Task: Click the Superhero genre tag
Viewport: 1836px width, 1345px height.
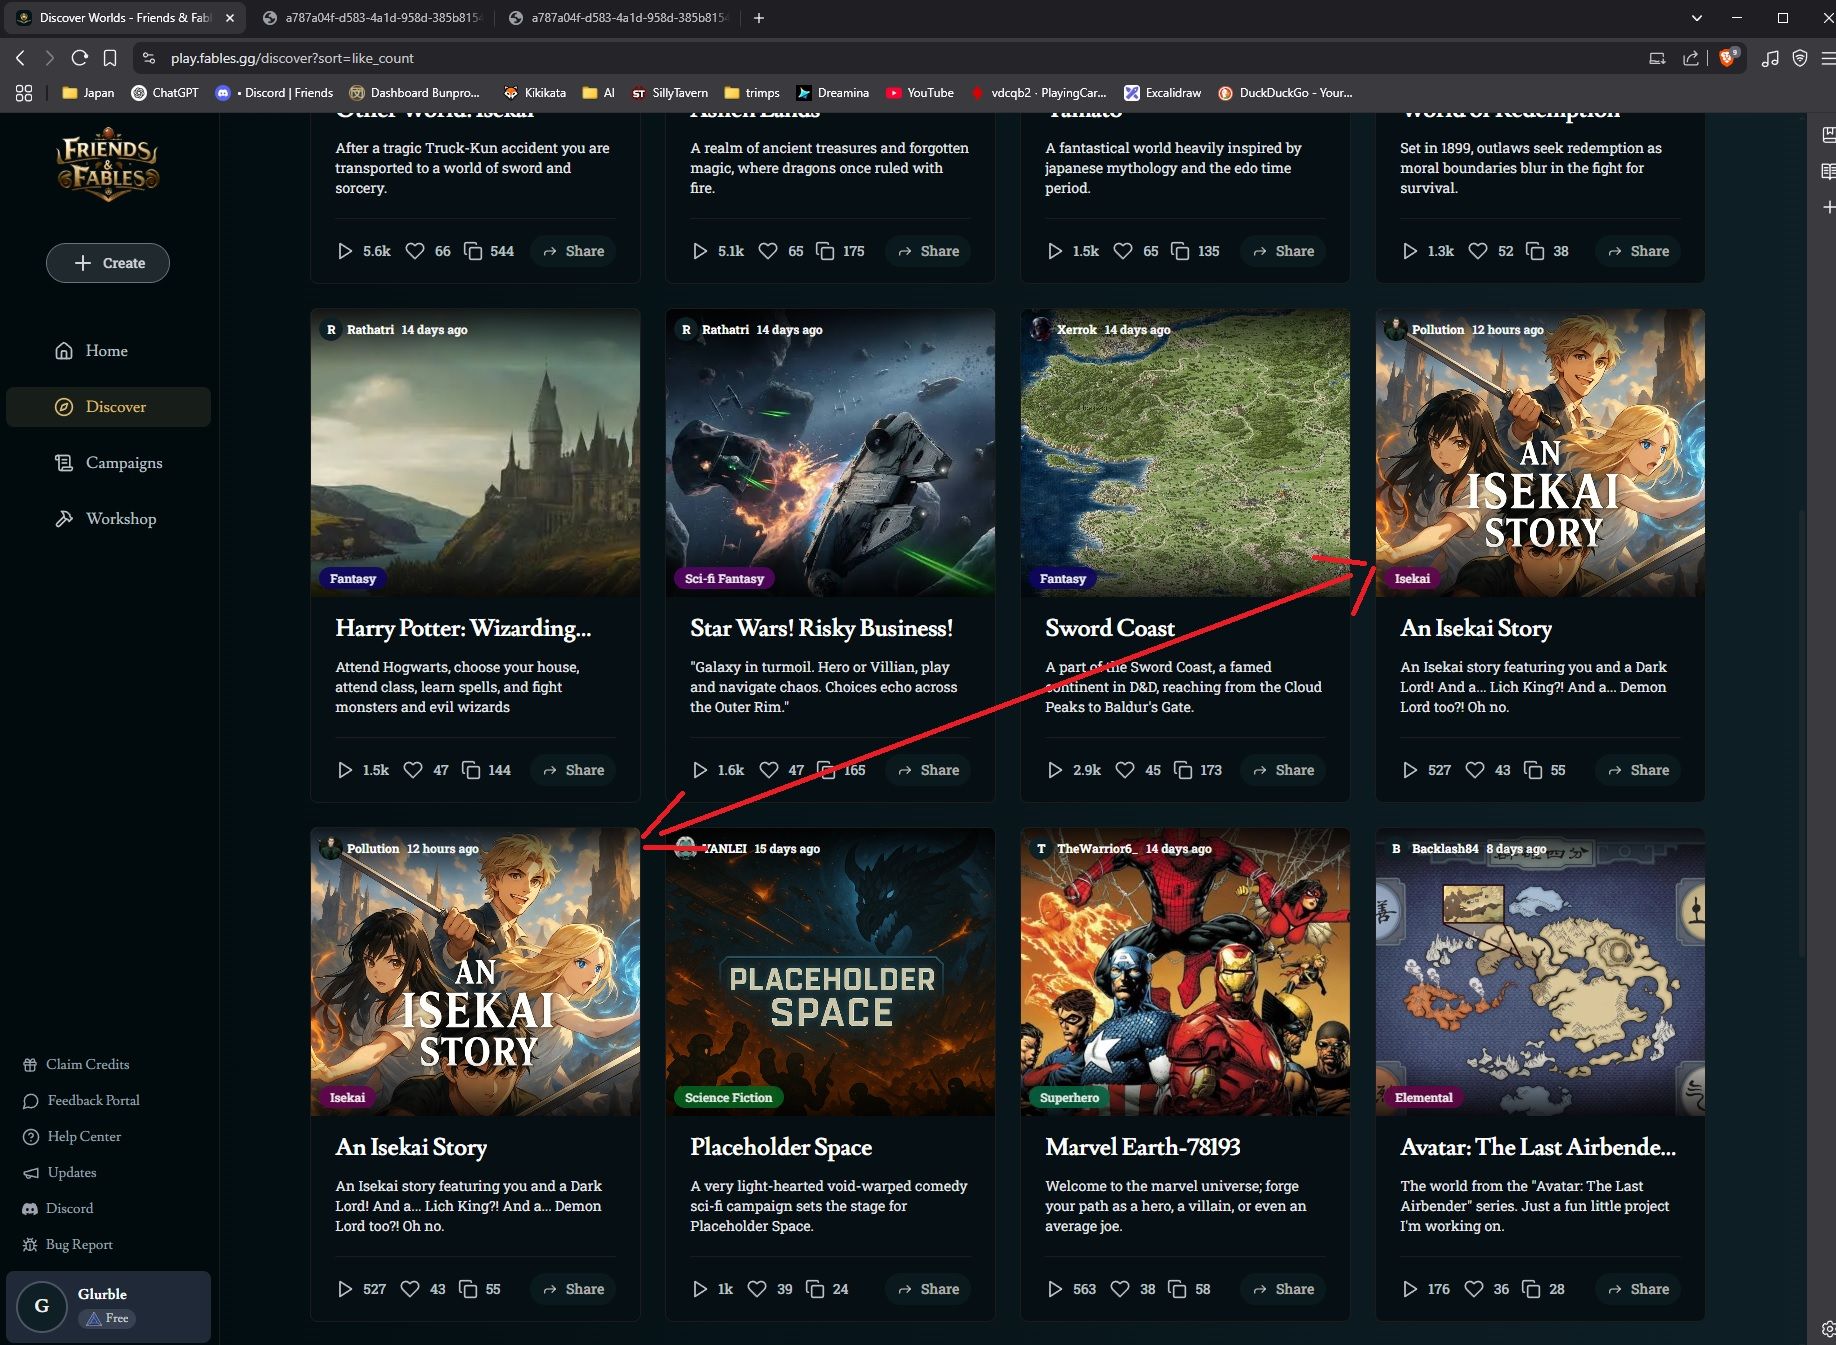Action: pyautogui.click(x=1069, y=1097)
